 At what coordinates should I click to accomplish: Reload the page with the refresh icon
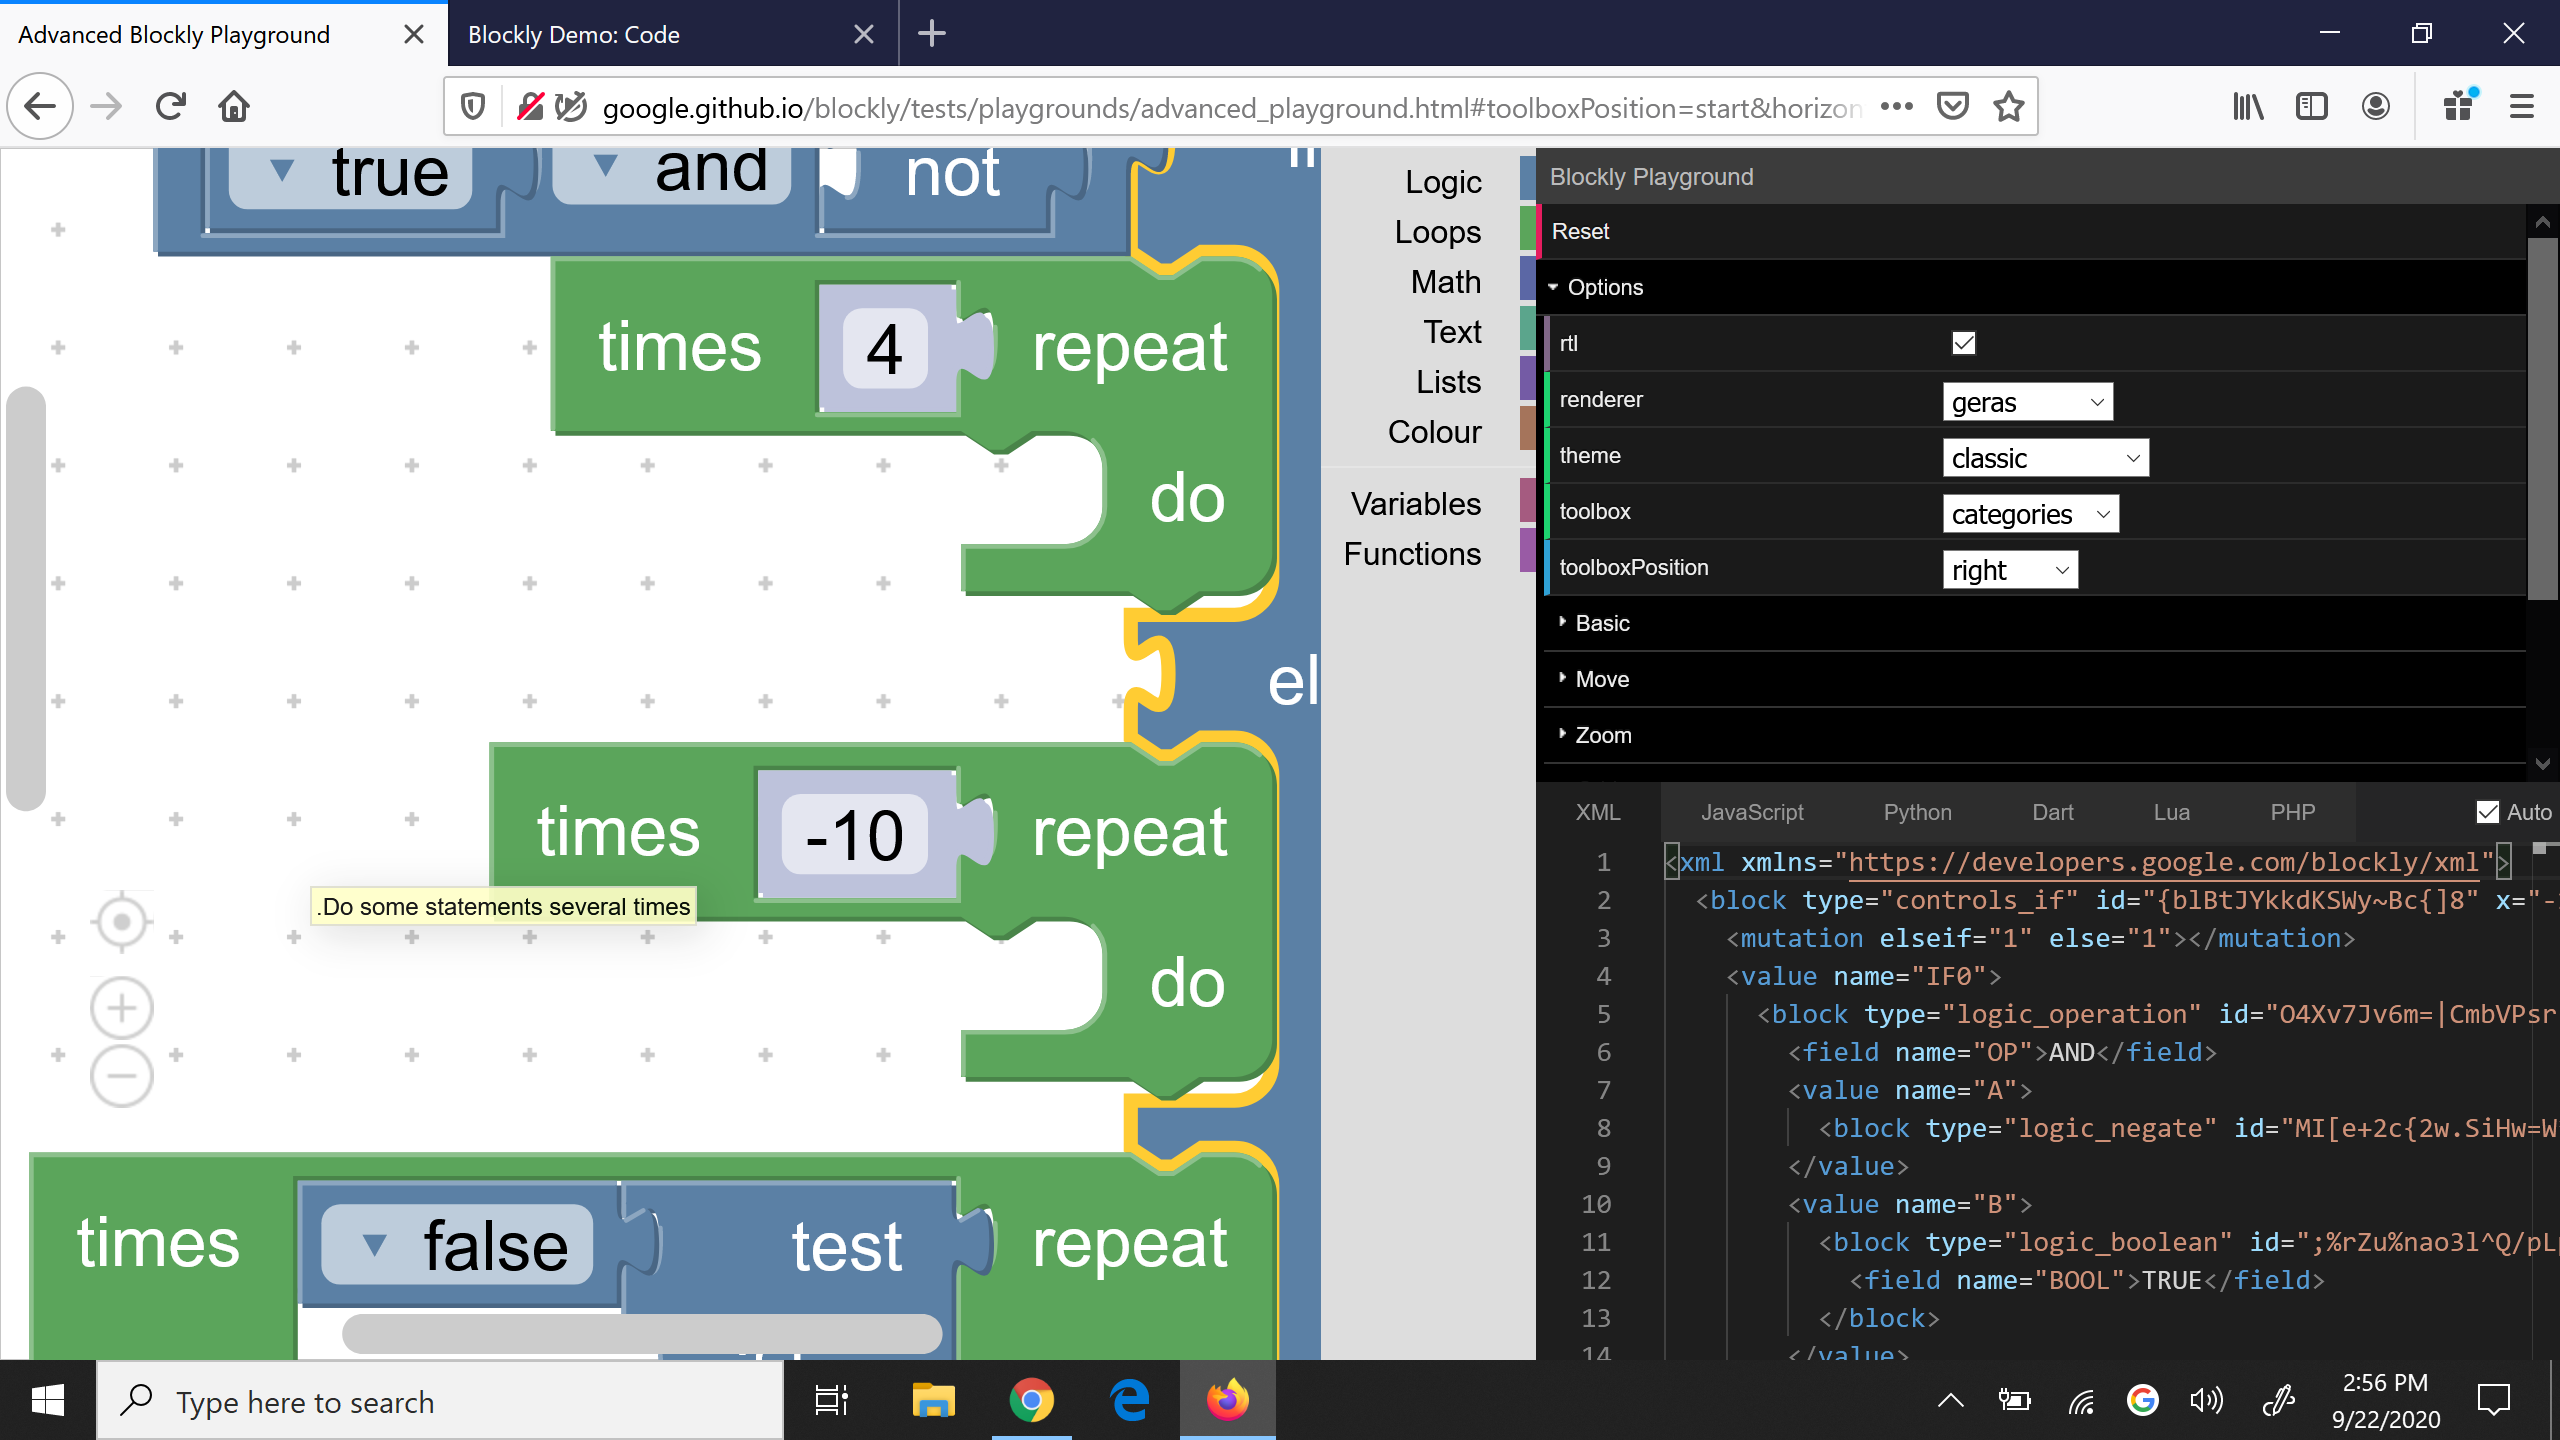point(170,106)
